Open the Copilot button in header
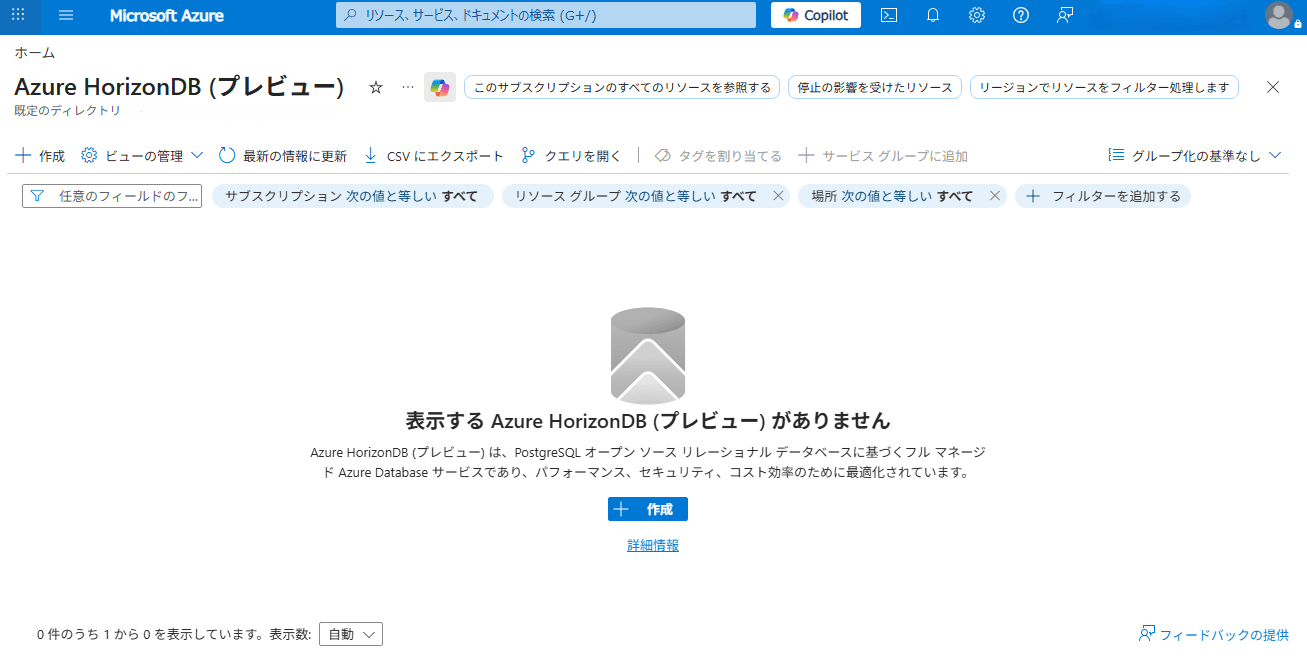The height and width of the screenshot is (661, 1307). coord(816,15)
